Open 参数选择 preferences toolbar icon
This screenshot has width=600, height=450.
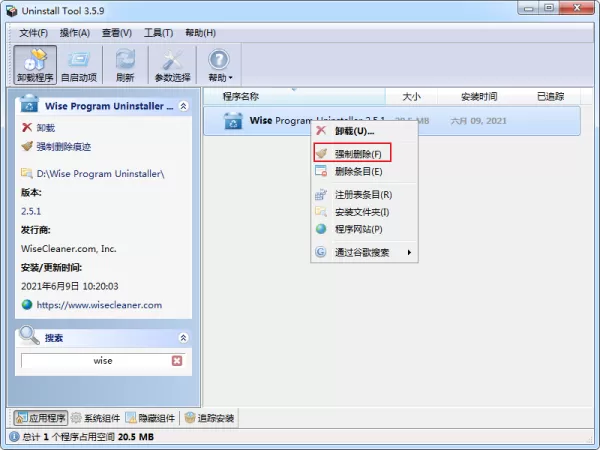coord(172,65)
